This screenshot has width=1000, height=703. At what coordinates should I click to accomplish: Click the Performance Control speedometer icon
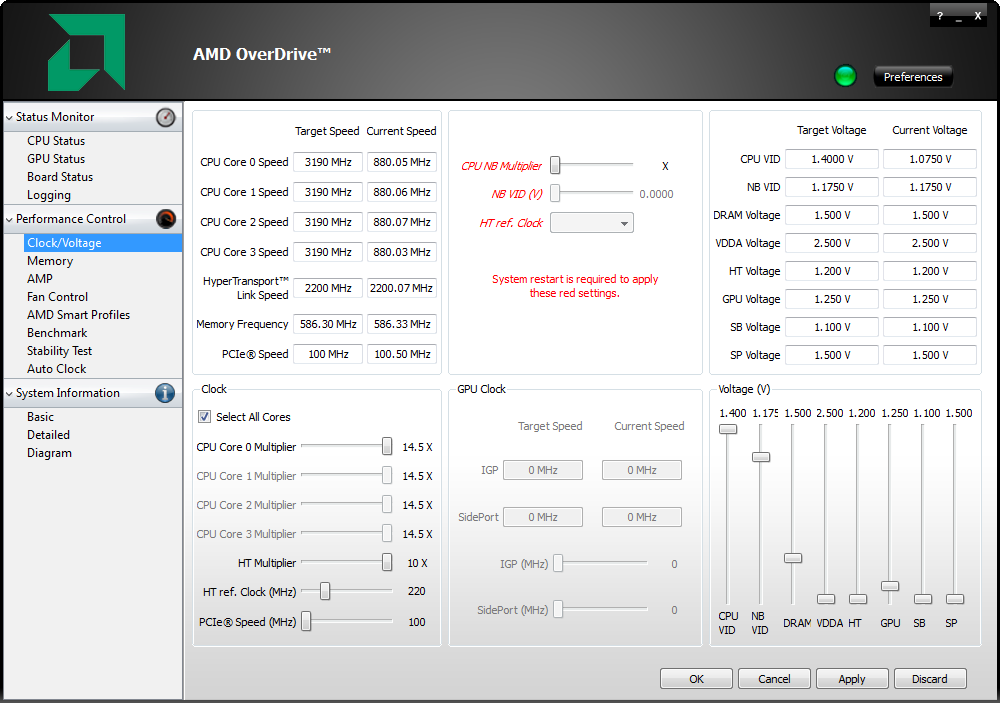pos(165,219)
